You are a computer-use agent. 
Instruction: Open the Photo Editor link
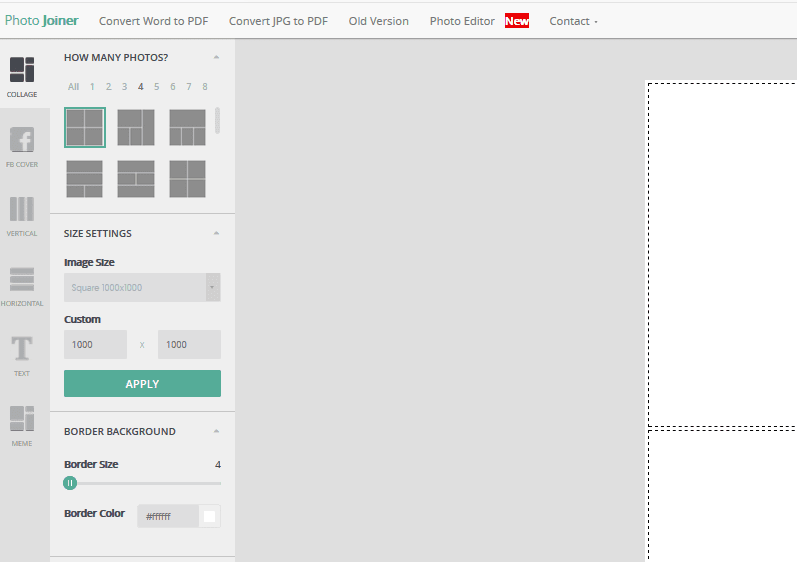point(462,21)
